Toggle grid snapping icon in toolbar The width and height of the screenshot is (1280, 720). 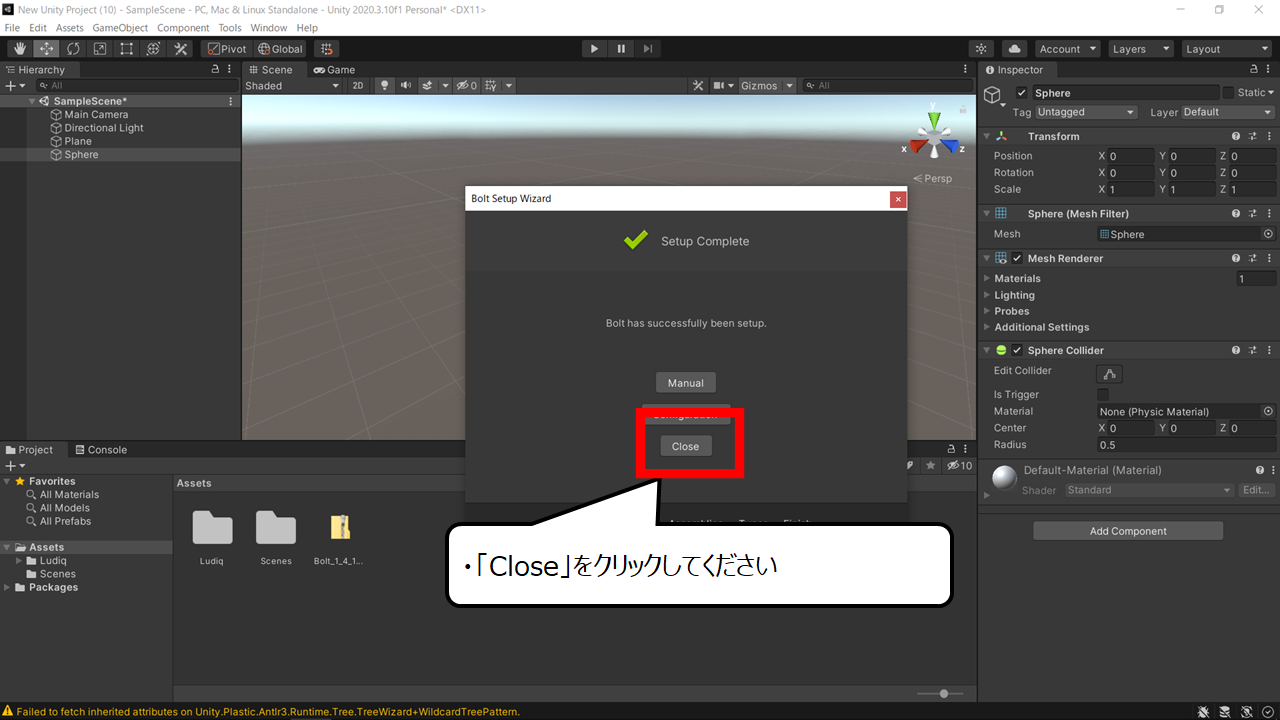click(327, 49)
